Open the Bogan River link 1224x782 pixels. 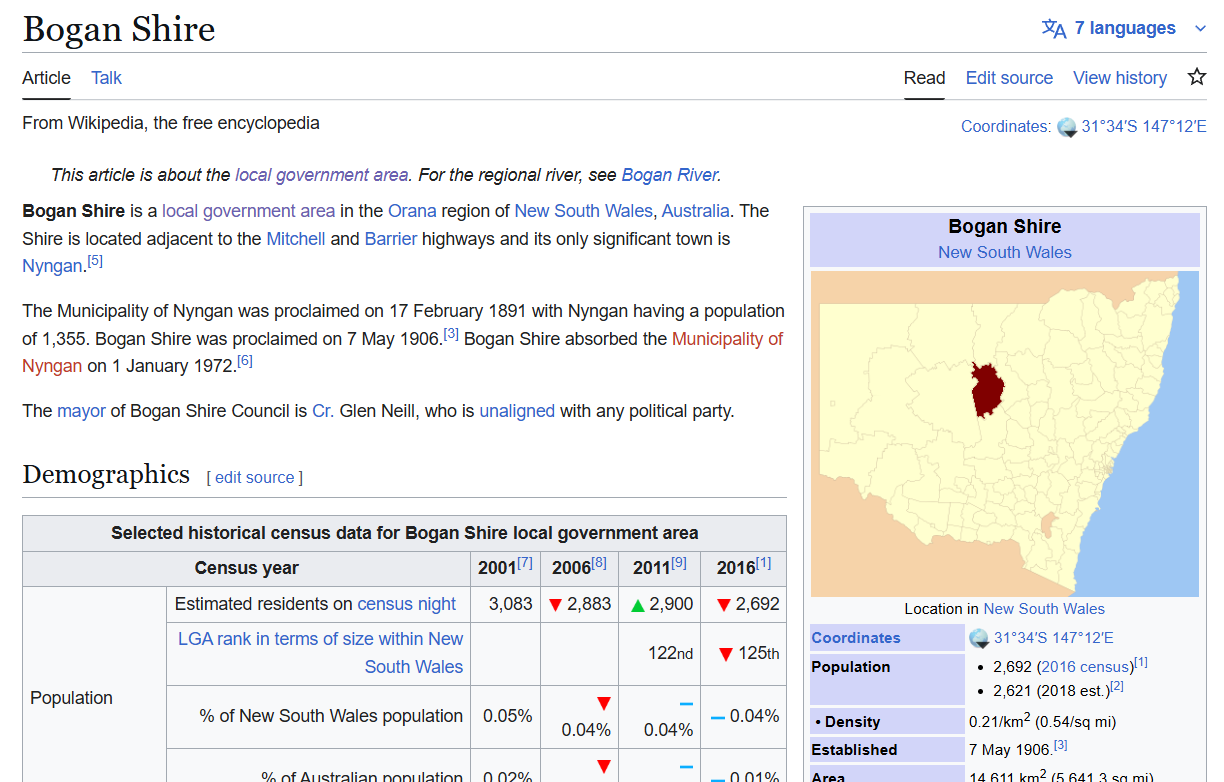(669, 175)
